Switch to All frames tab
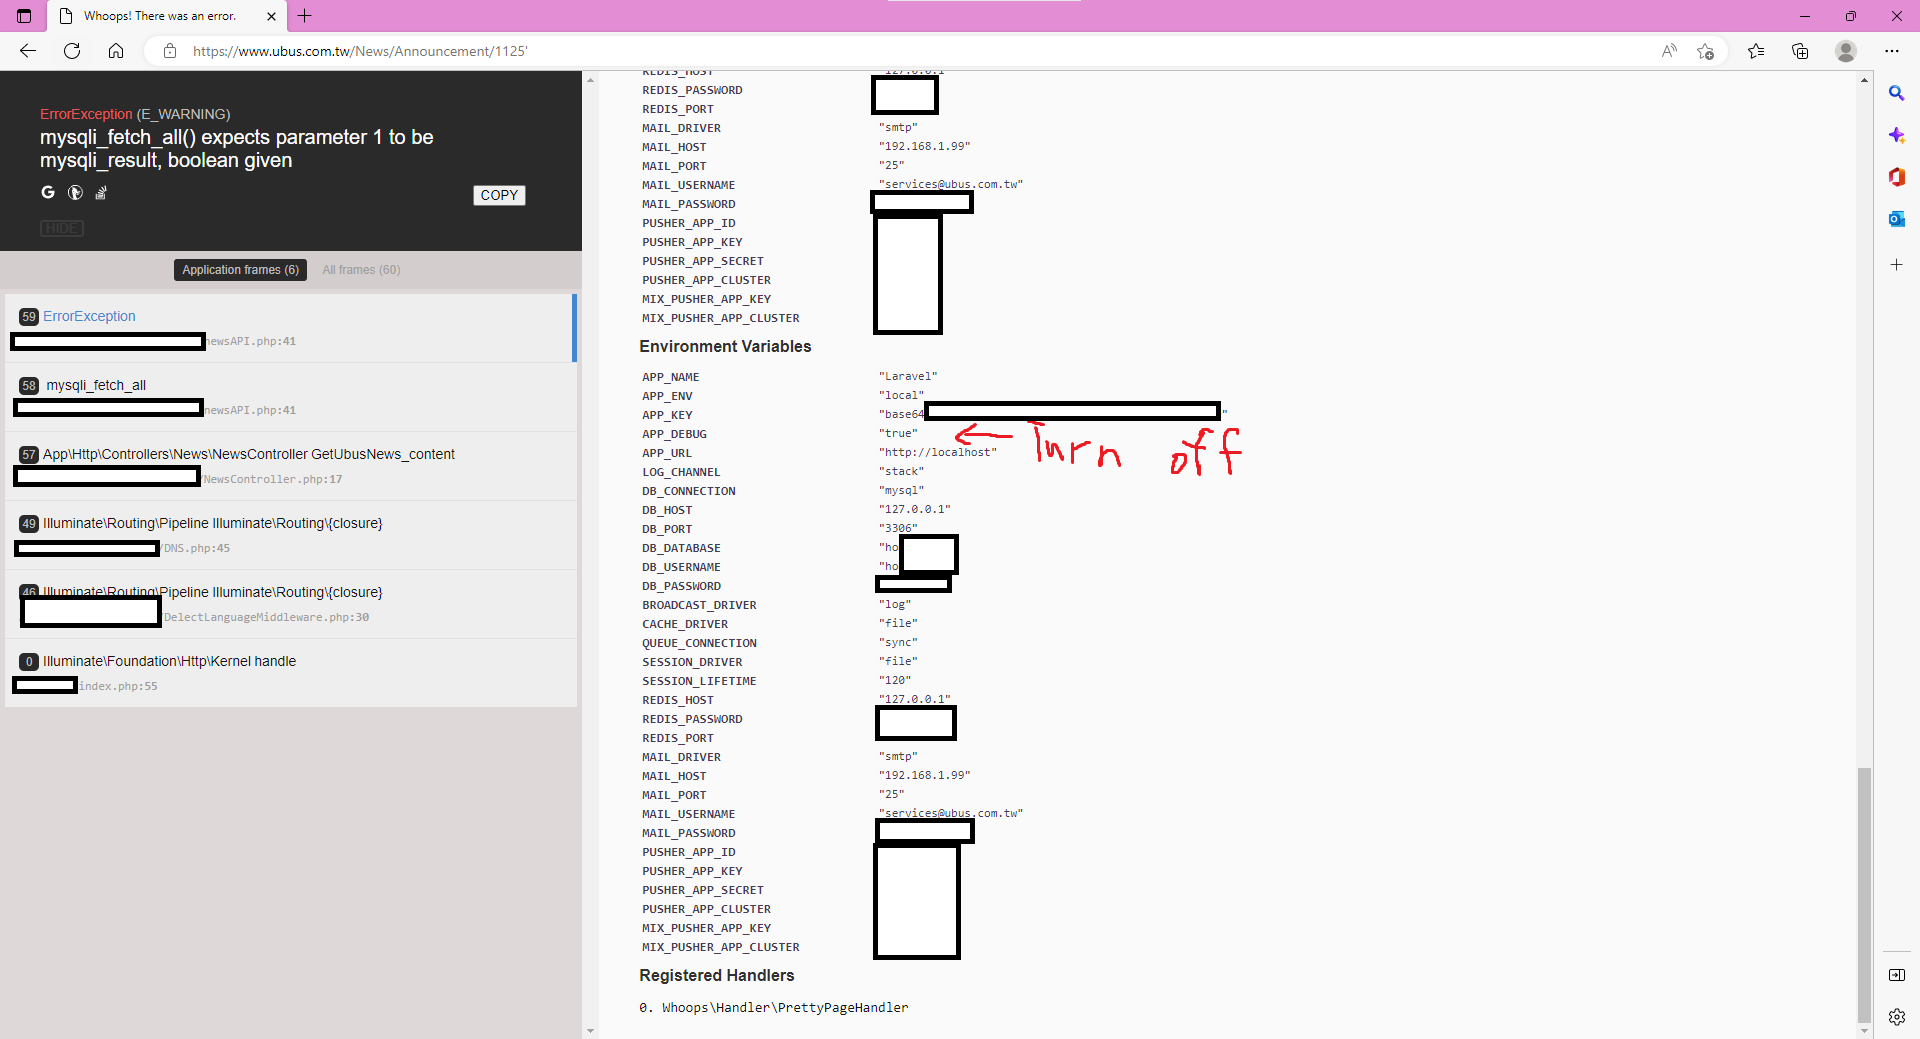Screen dimensions: 1920x1039 tap(361, 270)
